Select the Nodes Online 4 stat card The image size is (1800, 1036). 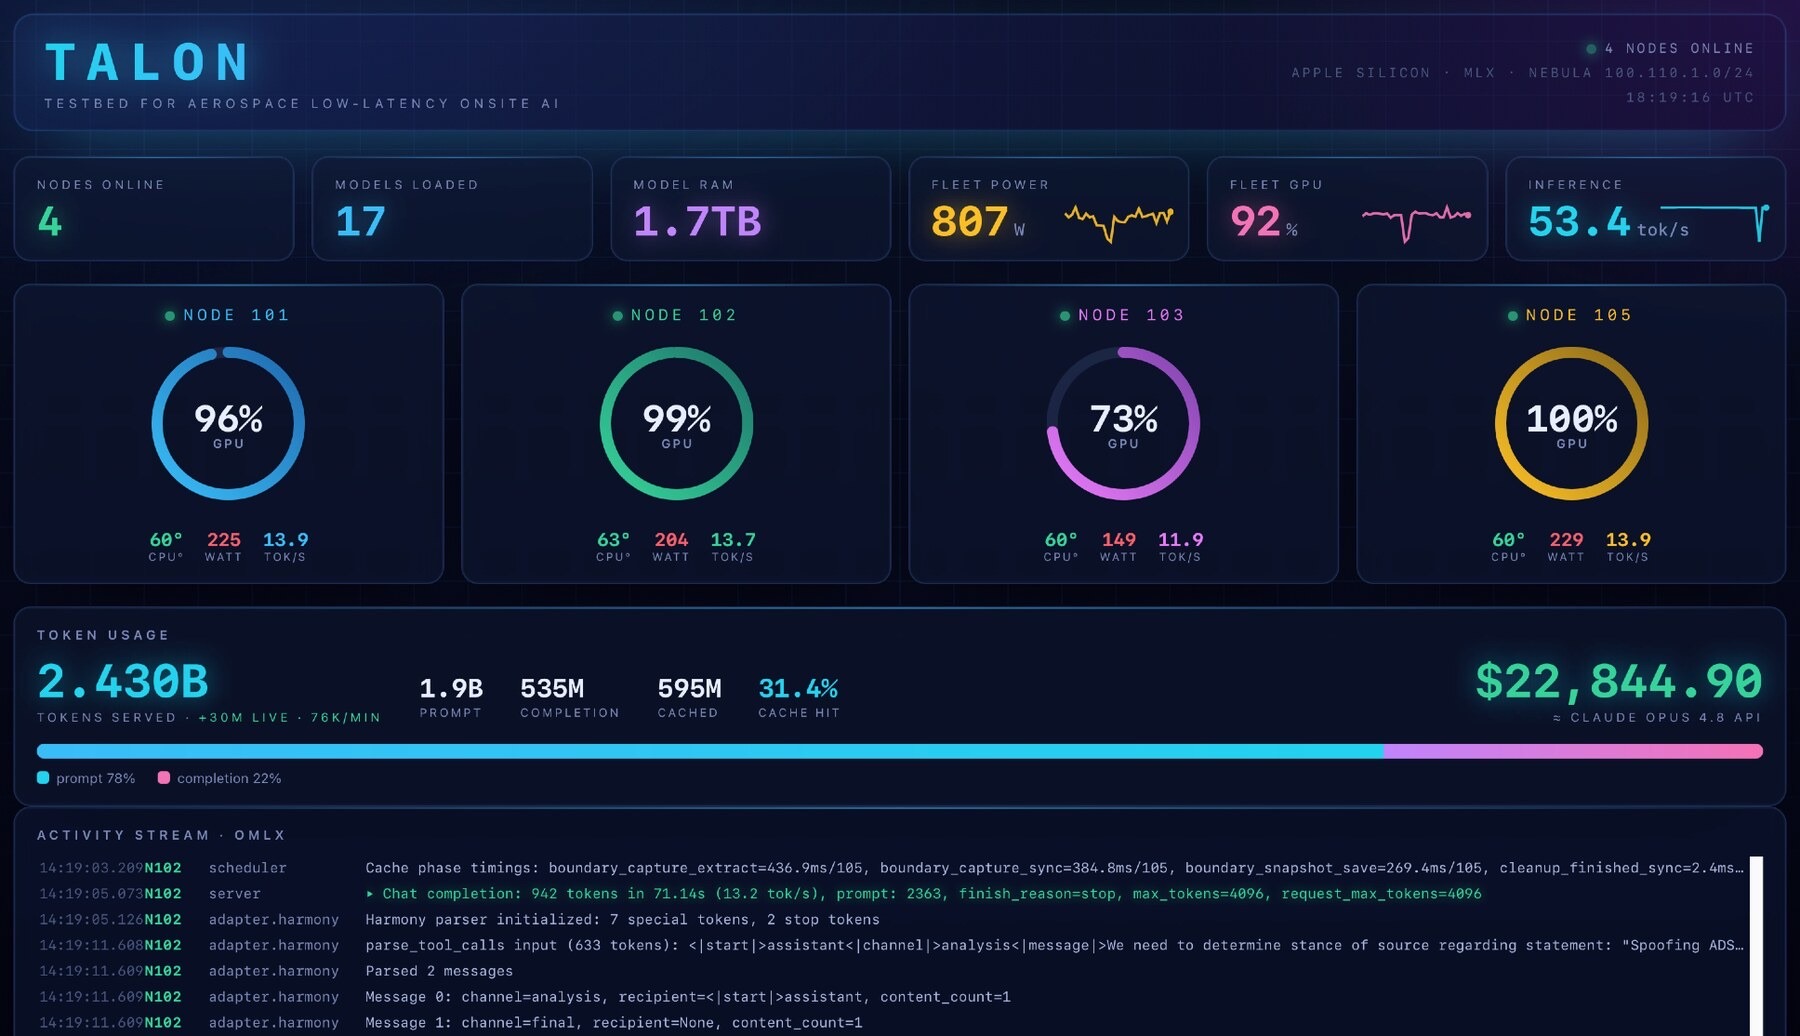pyautogui.click(x=154, y=209)
